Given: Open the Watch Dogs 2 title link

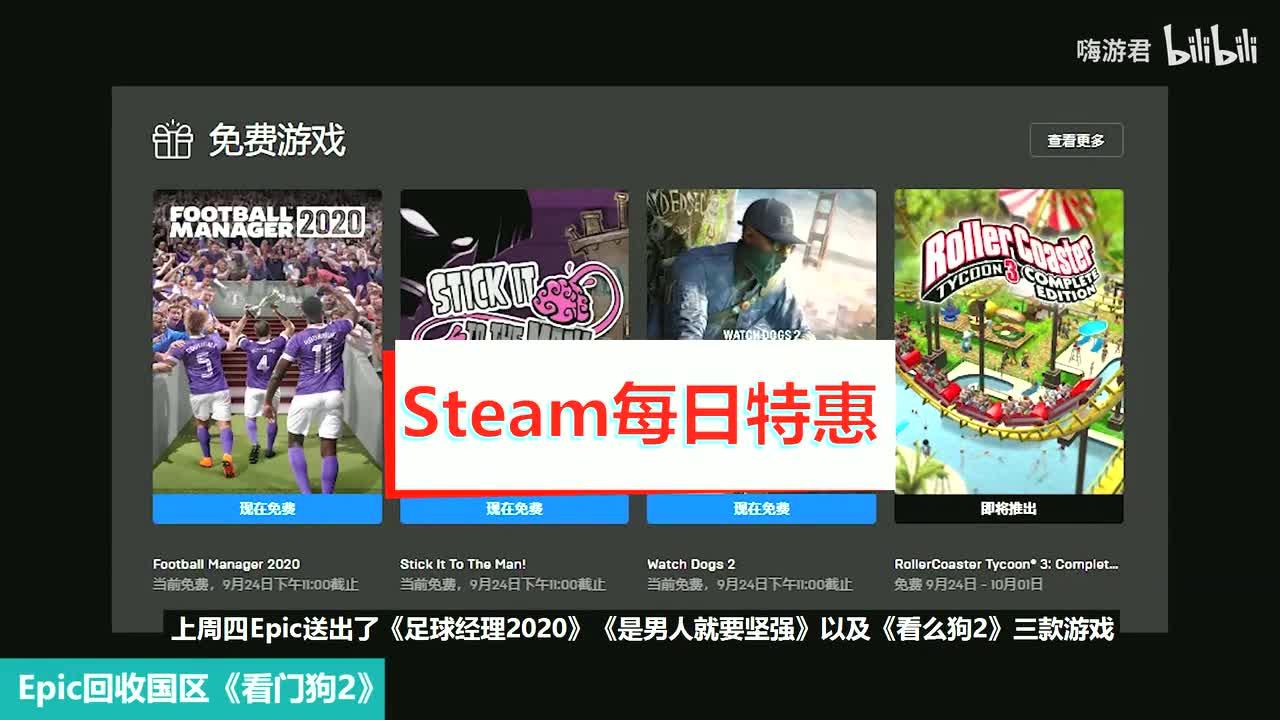Looking at the screenshot, I should (691, 564).
